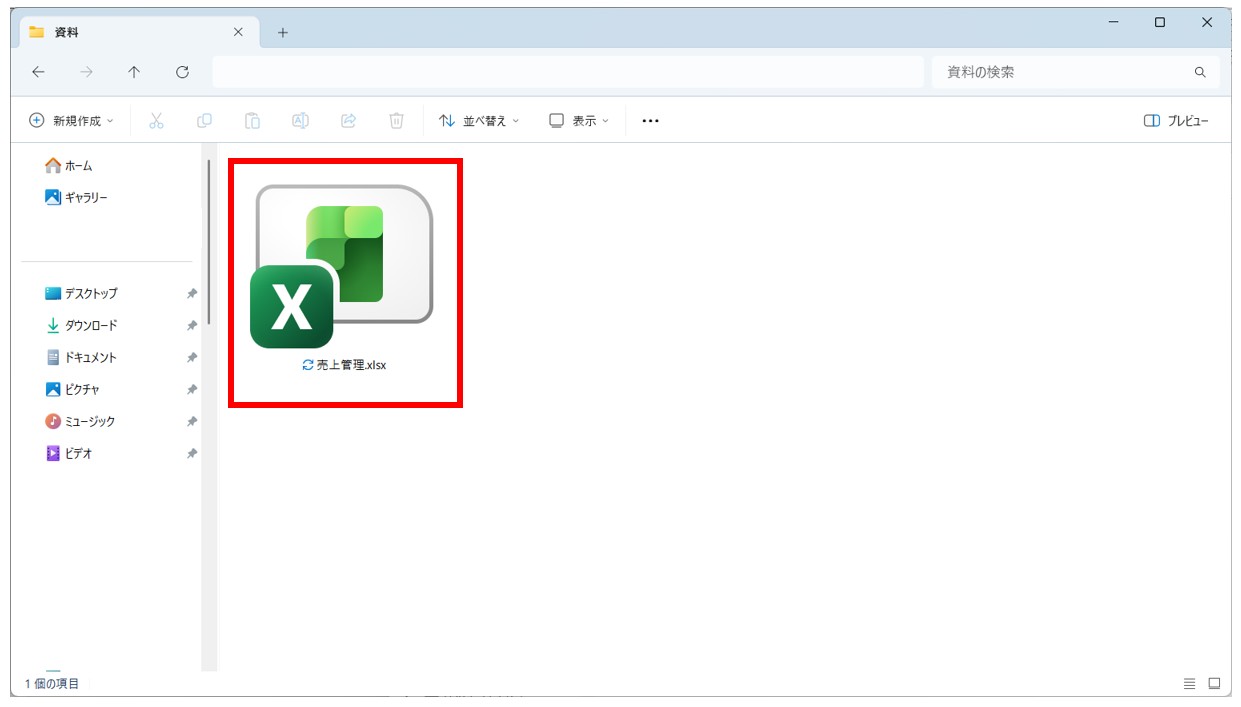Click the Rename icon in toolbar
Viewport: 1241px width, 707px height.
300,120
